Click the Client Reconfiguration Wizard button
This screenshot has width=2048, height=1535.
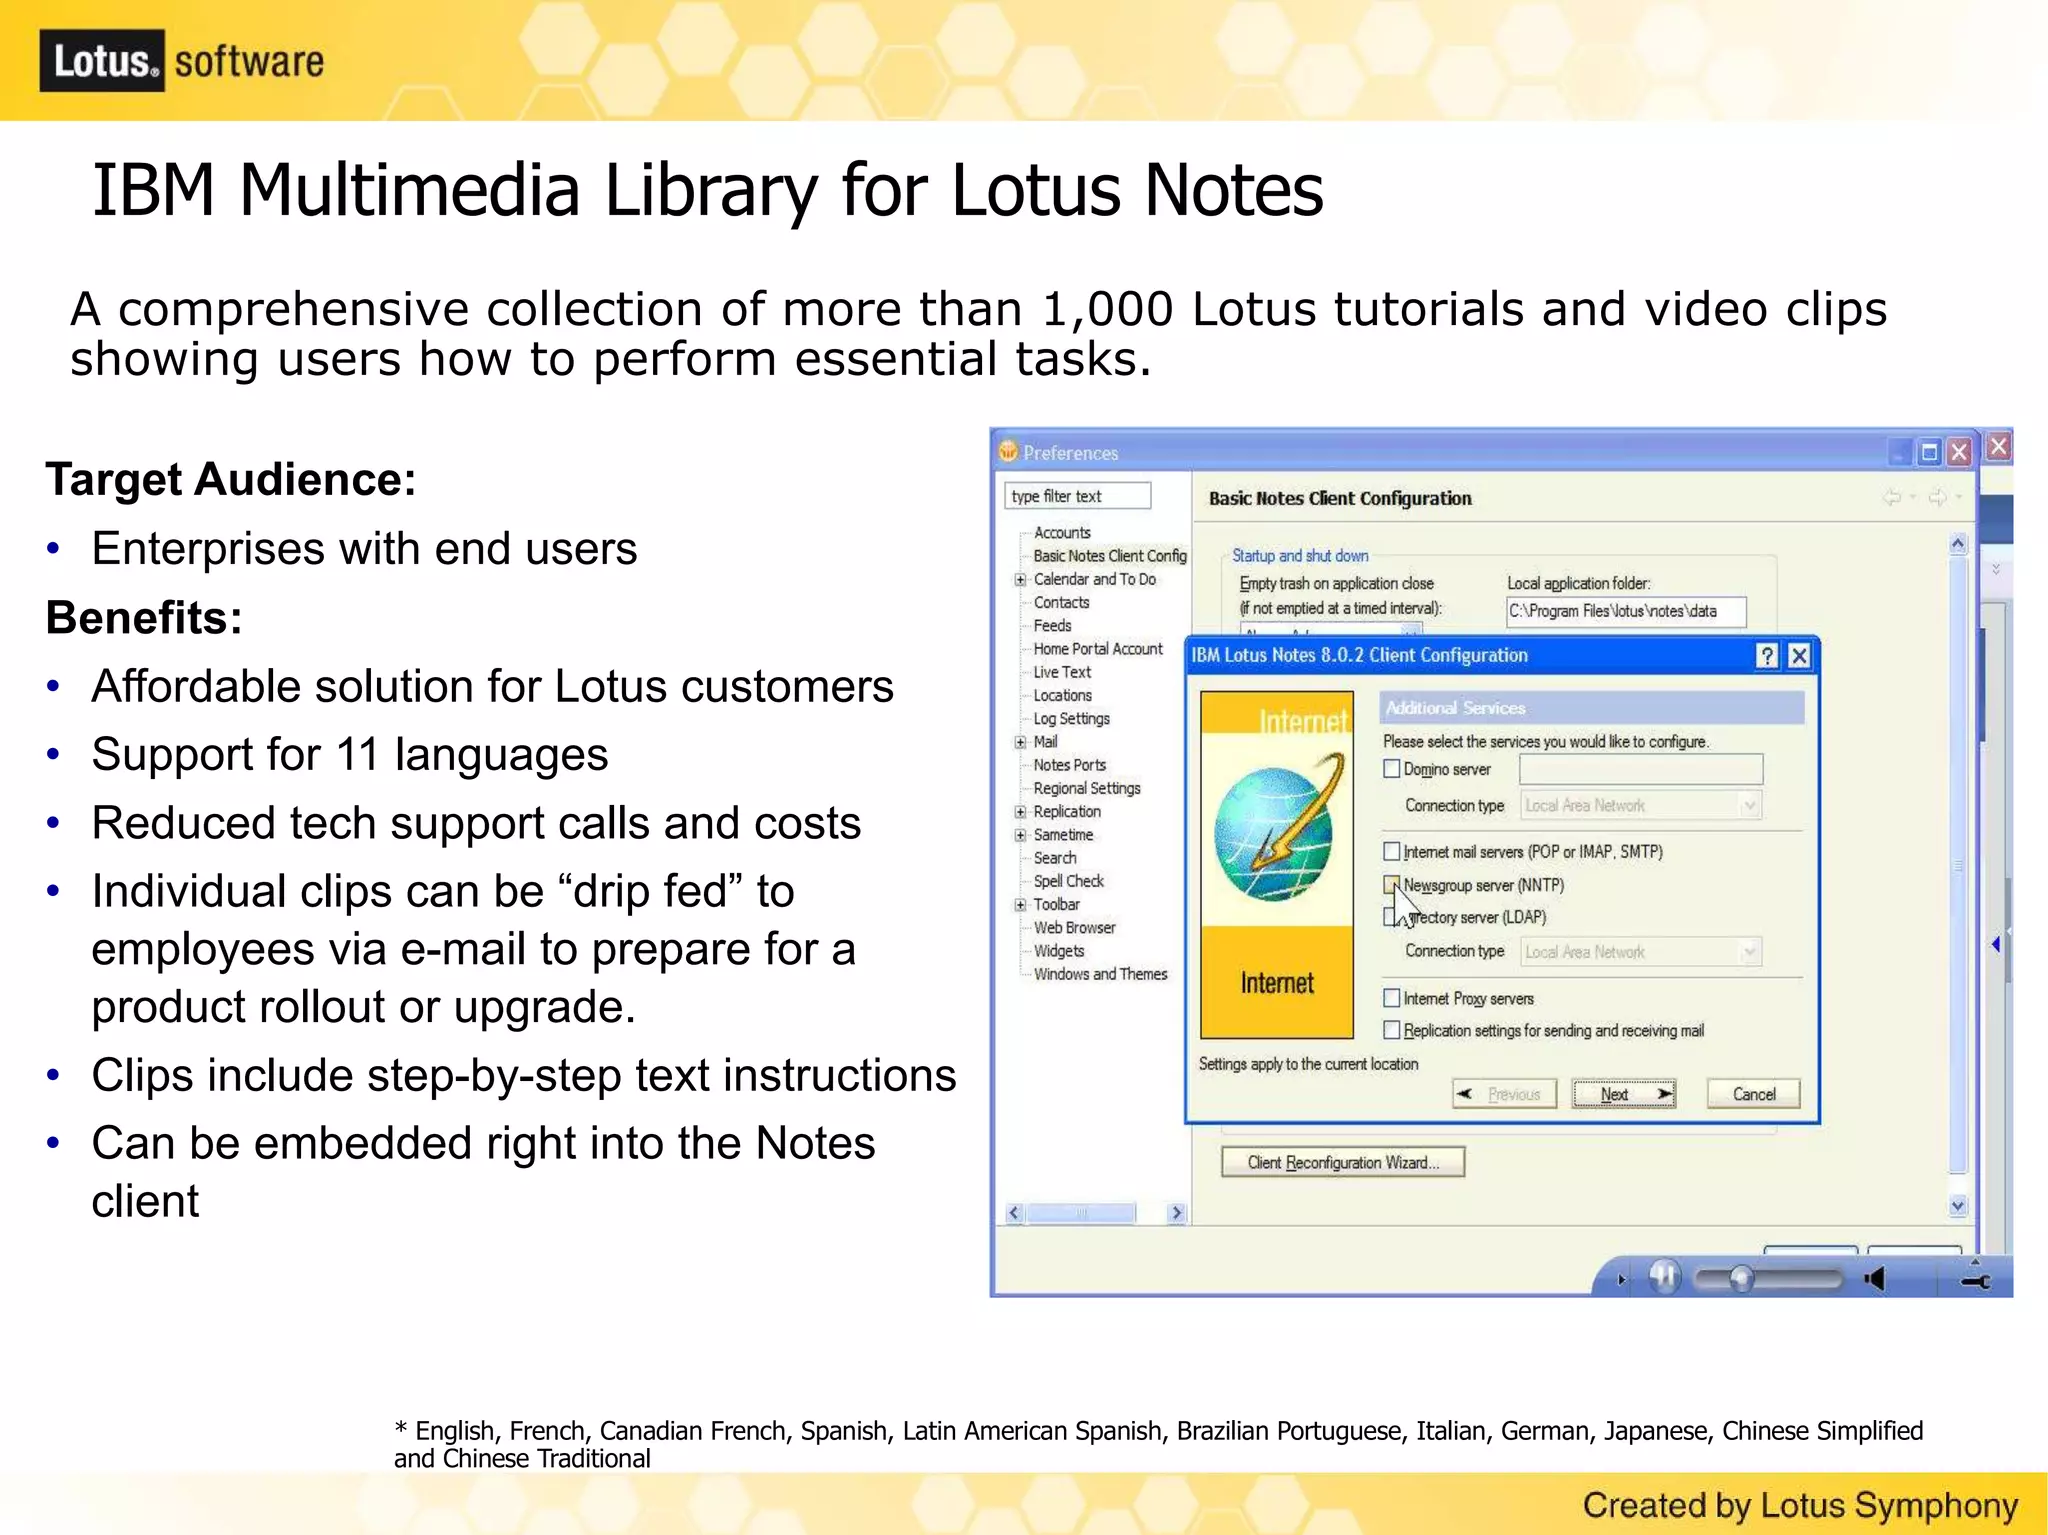click(x=1342, y=1162)
